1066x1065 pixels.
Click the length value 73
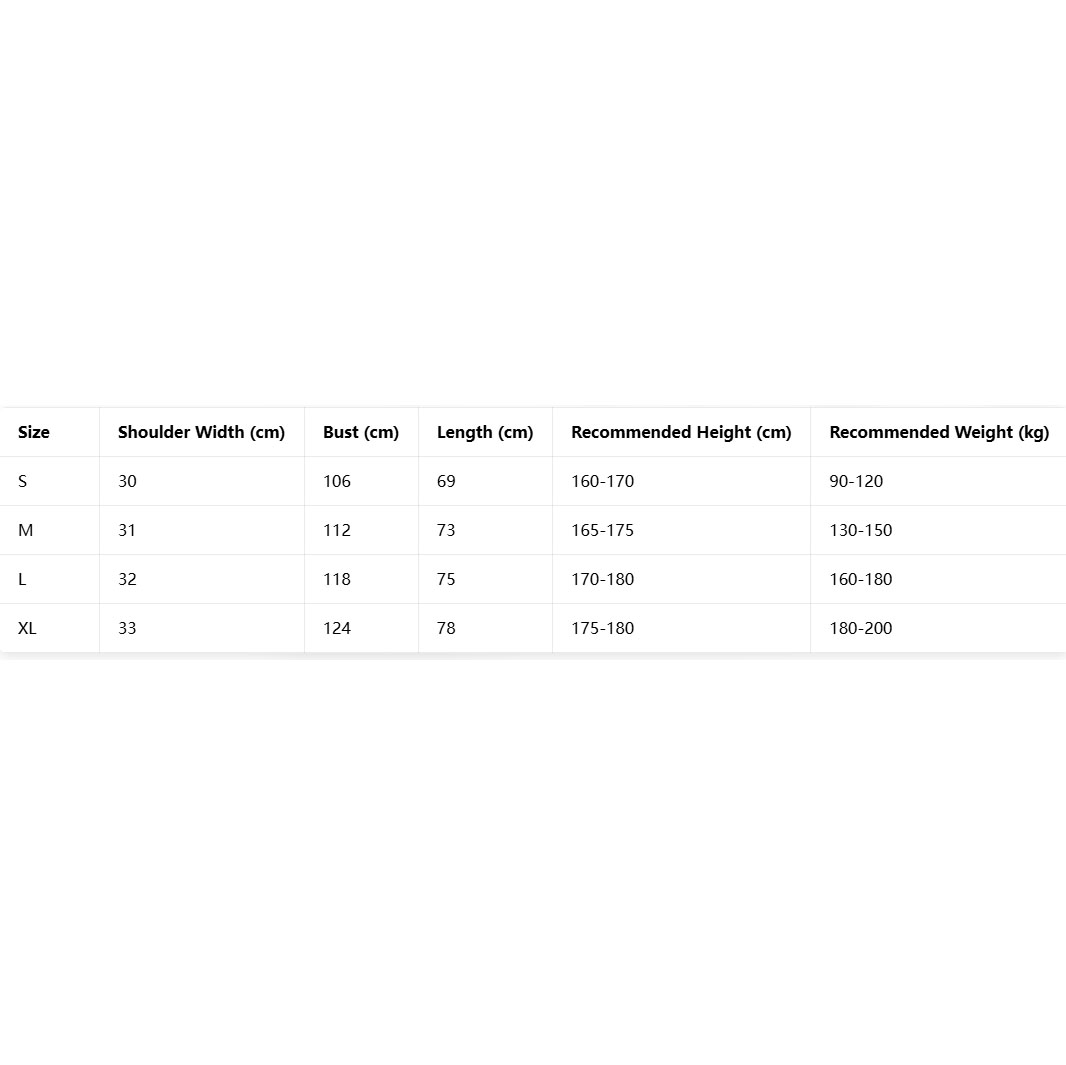(x=446, y=530)
